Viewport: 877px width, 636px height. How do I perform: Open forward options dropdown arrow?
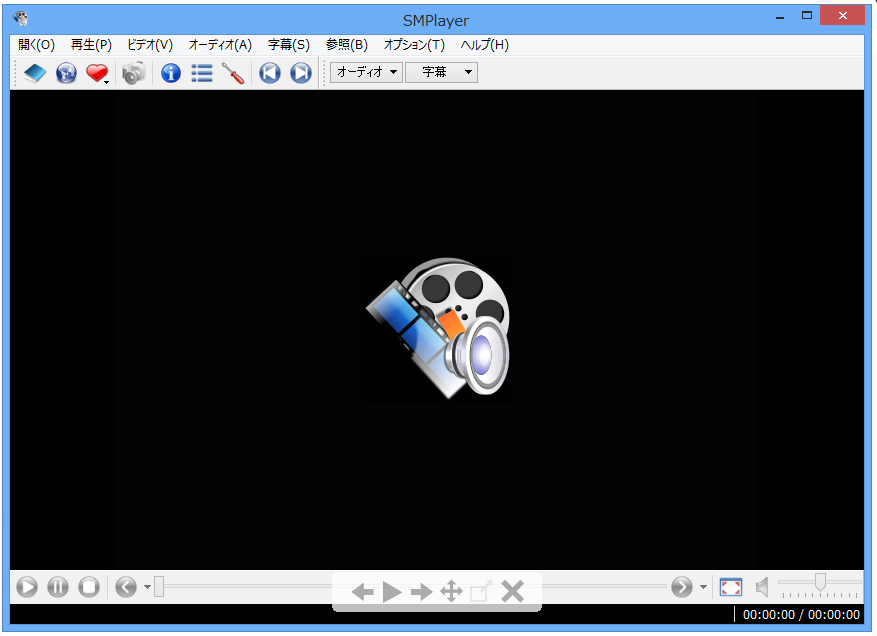703,587
